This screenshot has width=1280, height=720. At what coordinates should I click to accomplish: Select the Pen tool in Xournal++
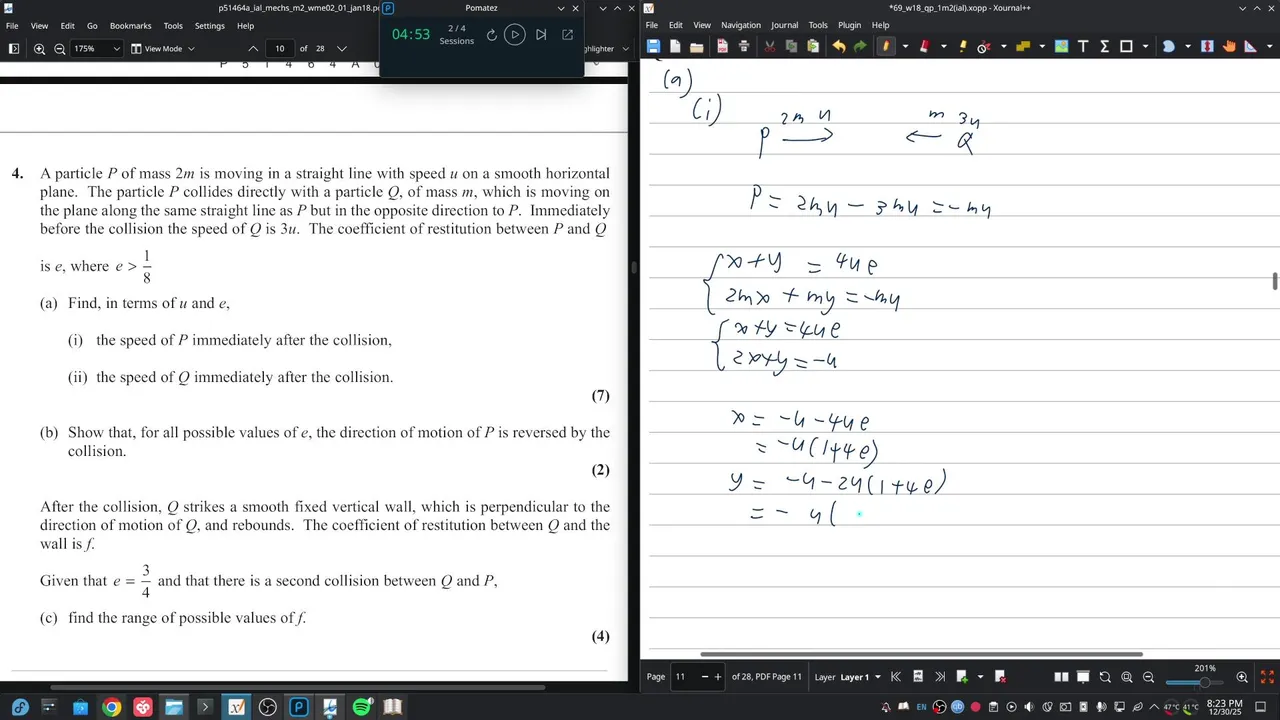(x=886, y=46)
